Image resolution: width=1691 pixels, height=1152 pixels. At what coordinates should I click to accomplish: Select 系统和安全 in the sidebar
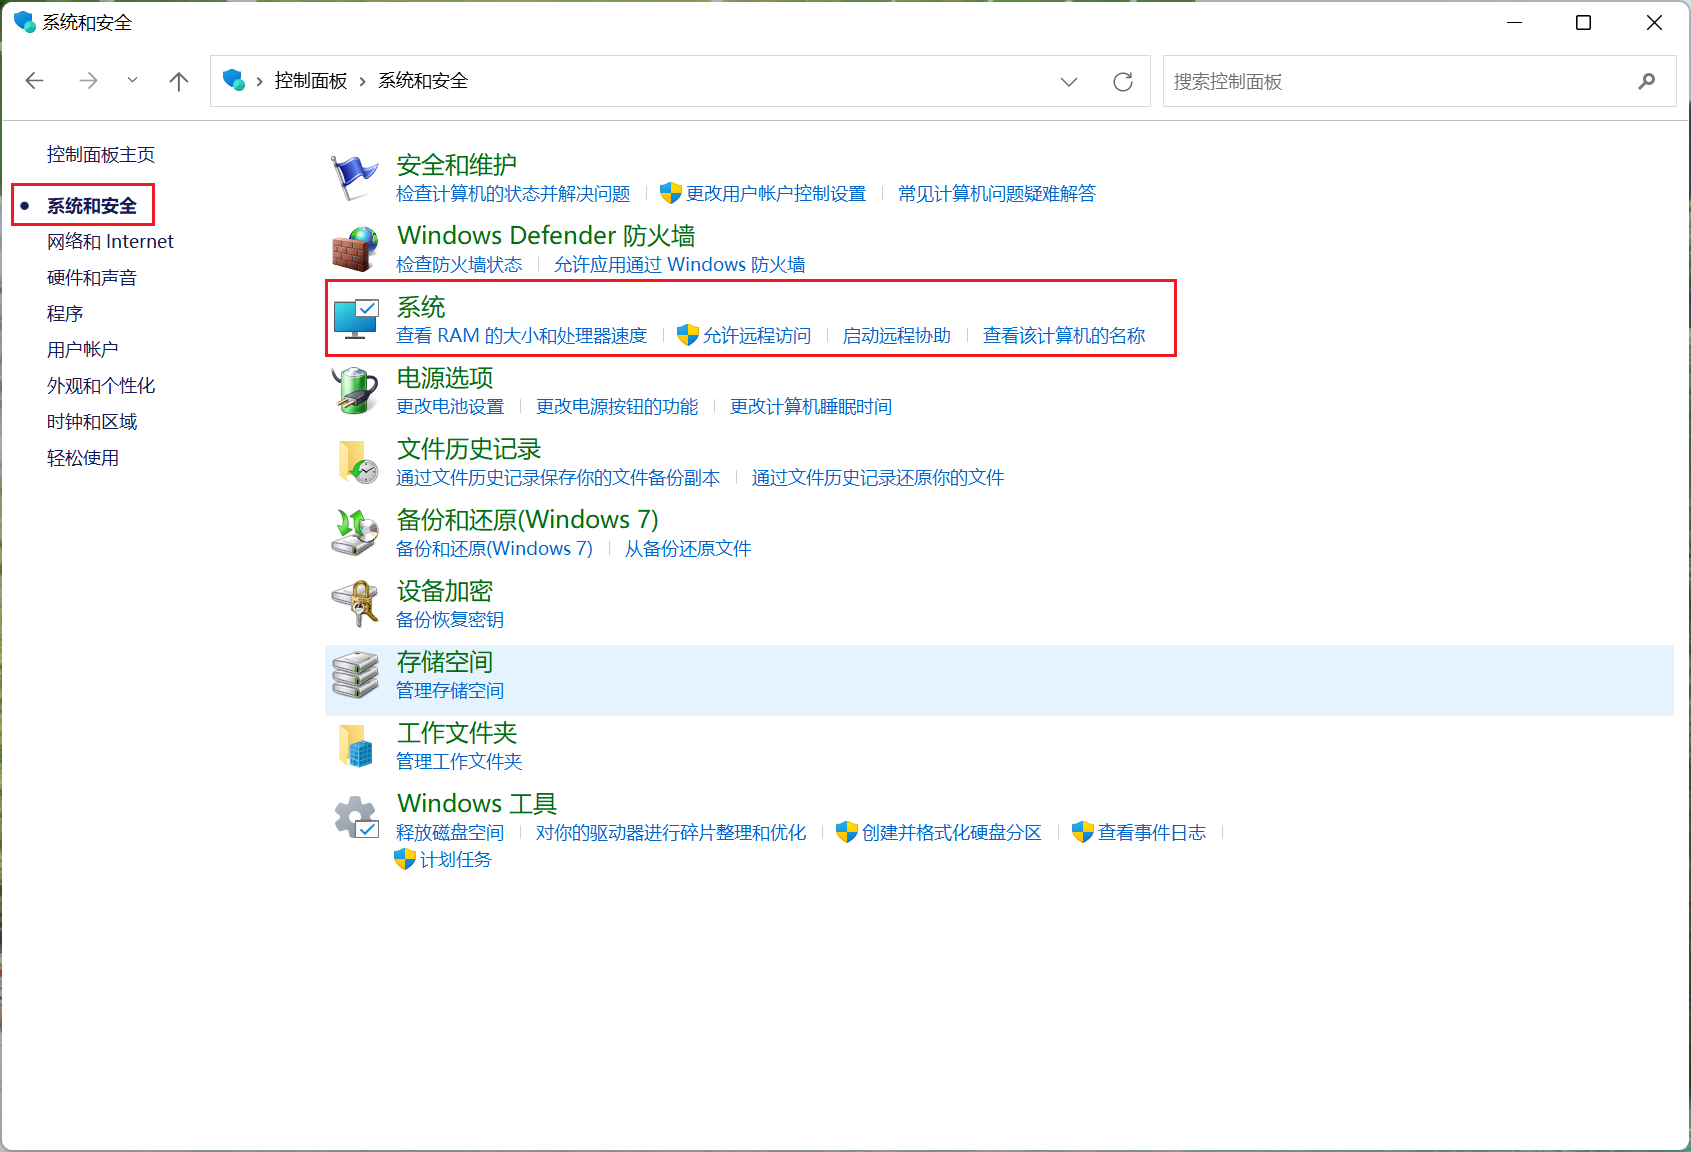(x=92, y=206)
